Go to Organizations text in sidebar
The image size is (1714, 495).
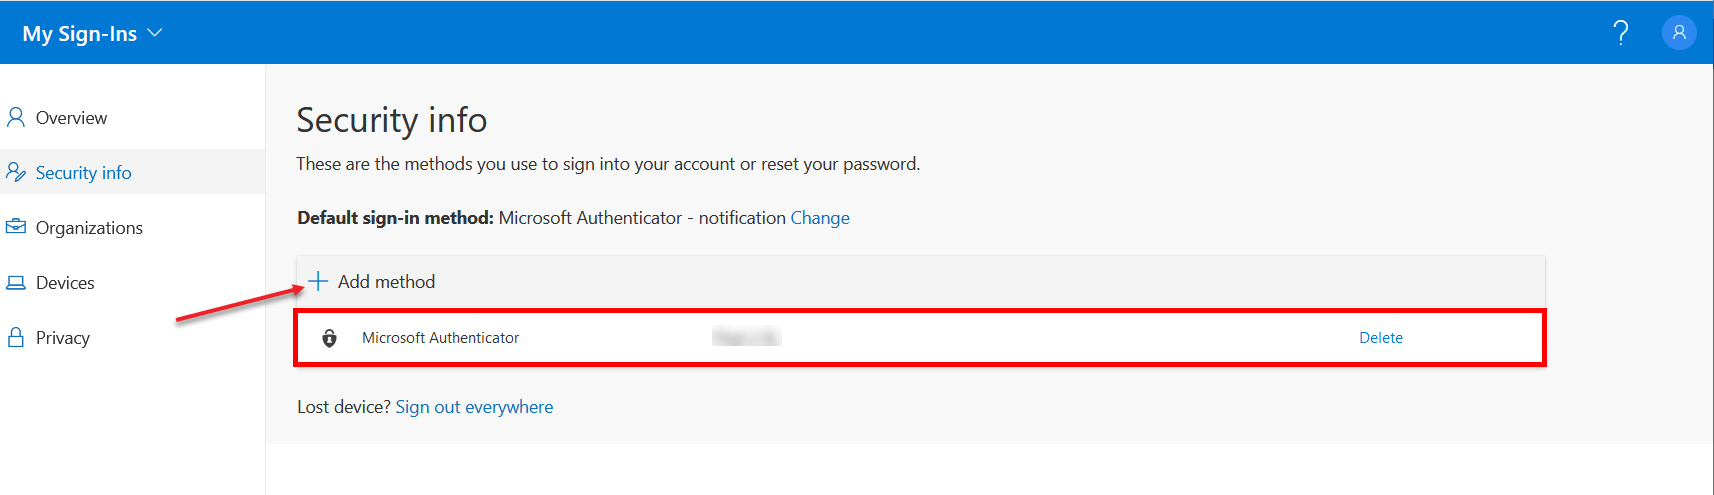89,228
